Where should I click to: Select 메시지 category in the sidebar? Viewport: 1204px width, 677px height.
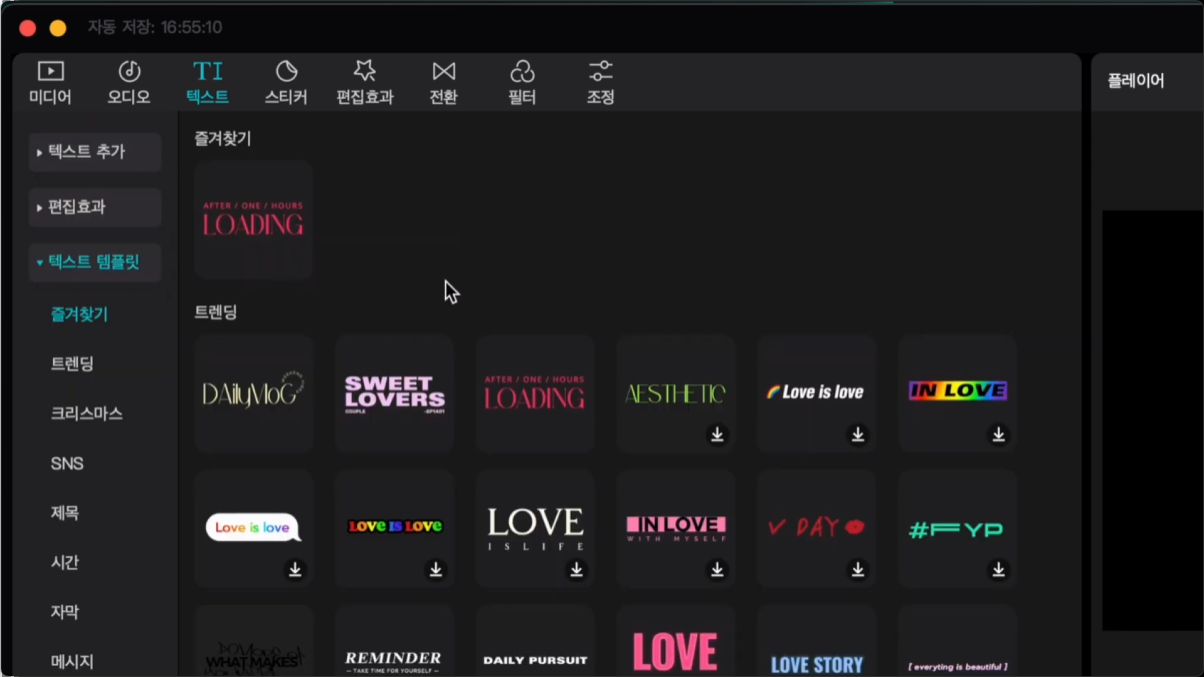[x=72, y=662]
